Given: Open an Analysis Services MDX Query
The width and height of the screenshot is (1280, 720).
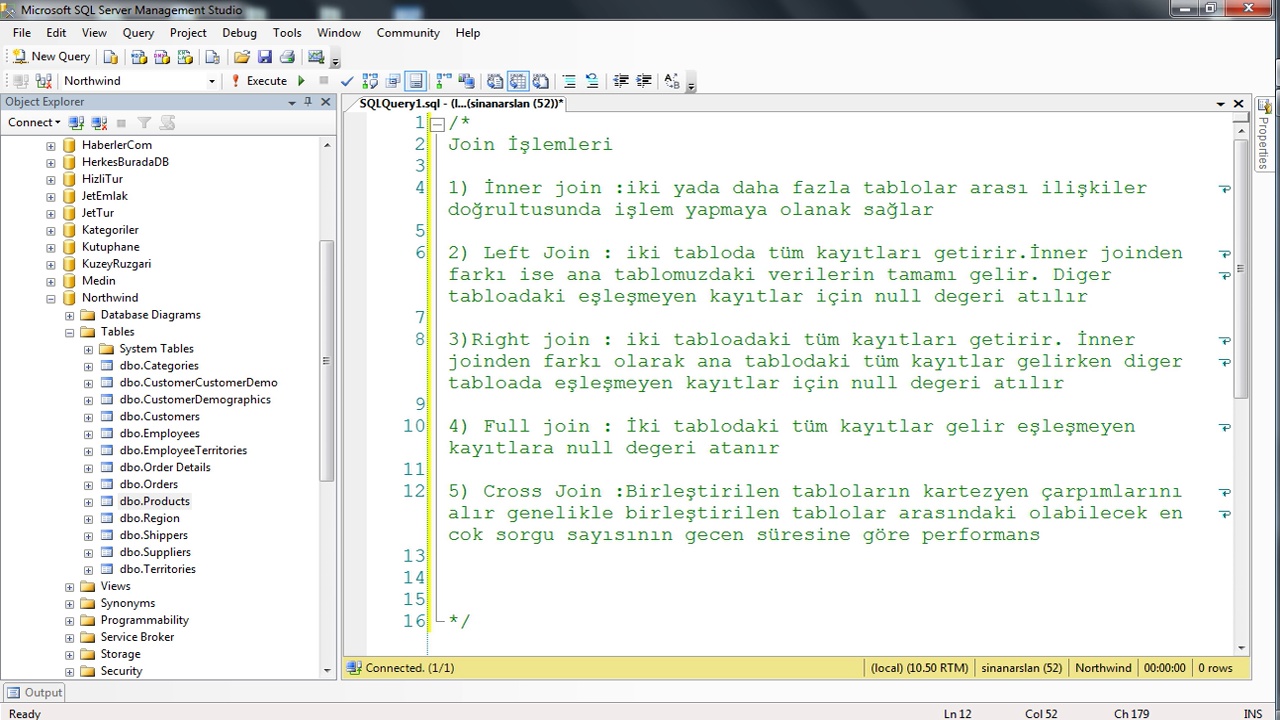Looking at the screenshot, I should pos(139,57).
